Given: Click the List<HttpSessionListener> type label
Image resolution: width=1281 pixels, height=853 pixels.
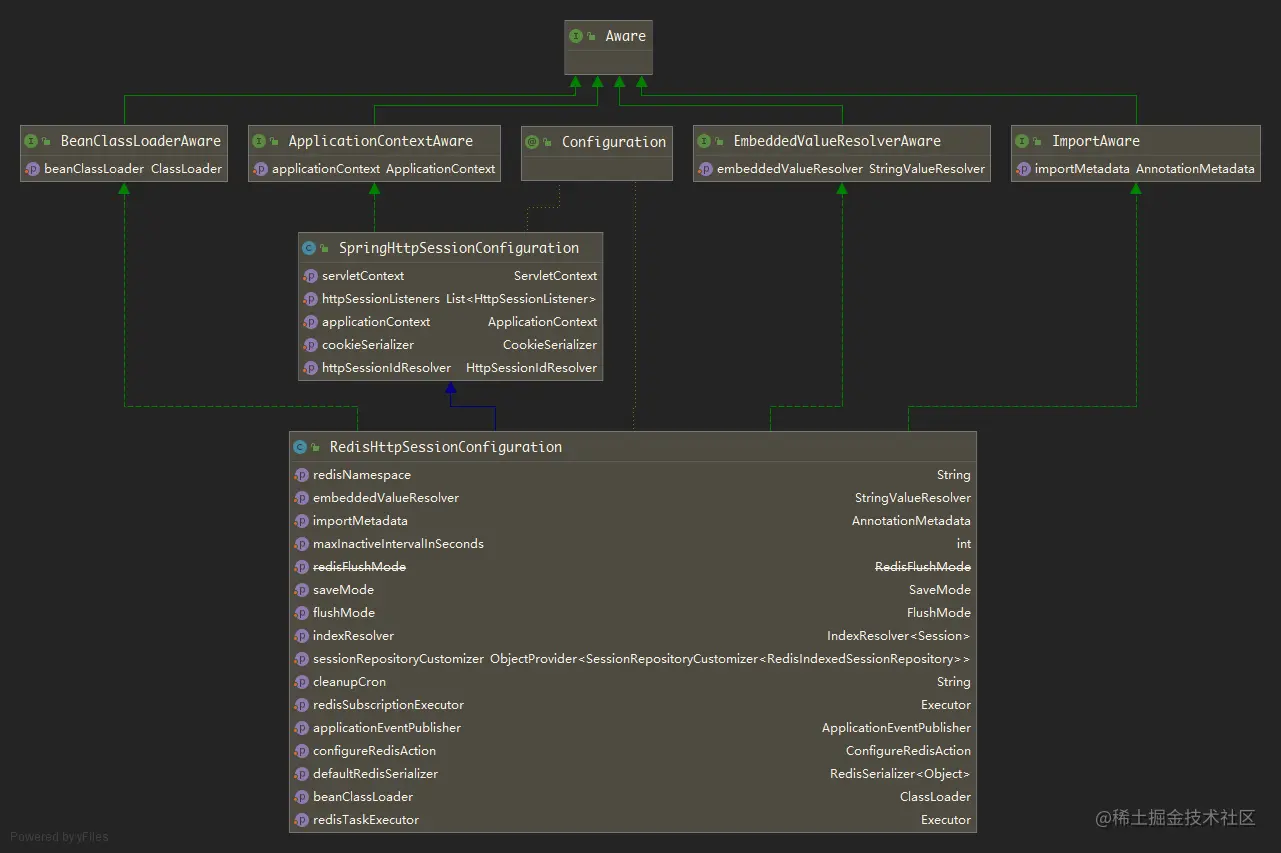Looking at the screenshot, I should (521, 299).
